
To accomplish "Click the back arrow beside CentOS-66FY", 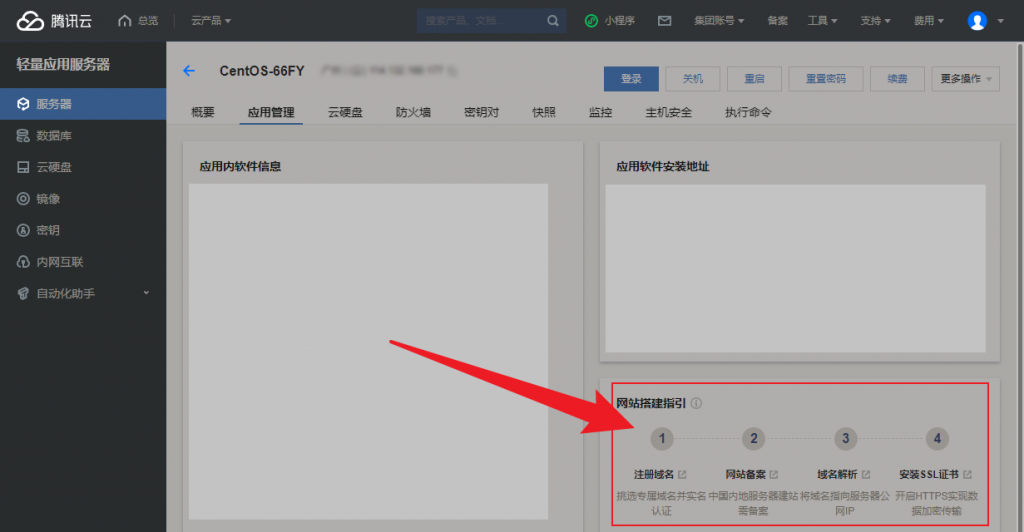I will [189, 70].
